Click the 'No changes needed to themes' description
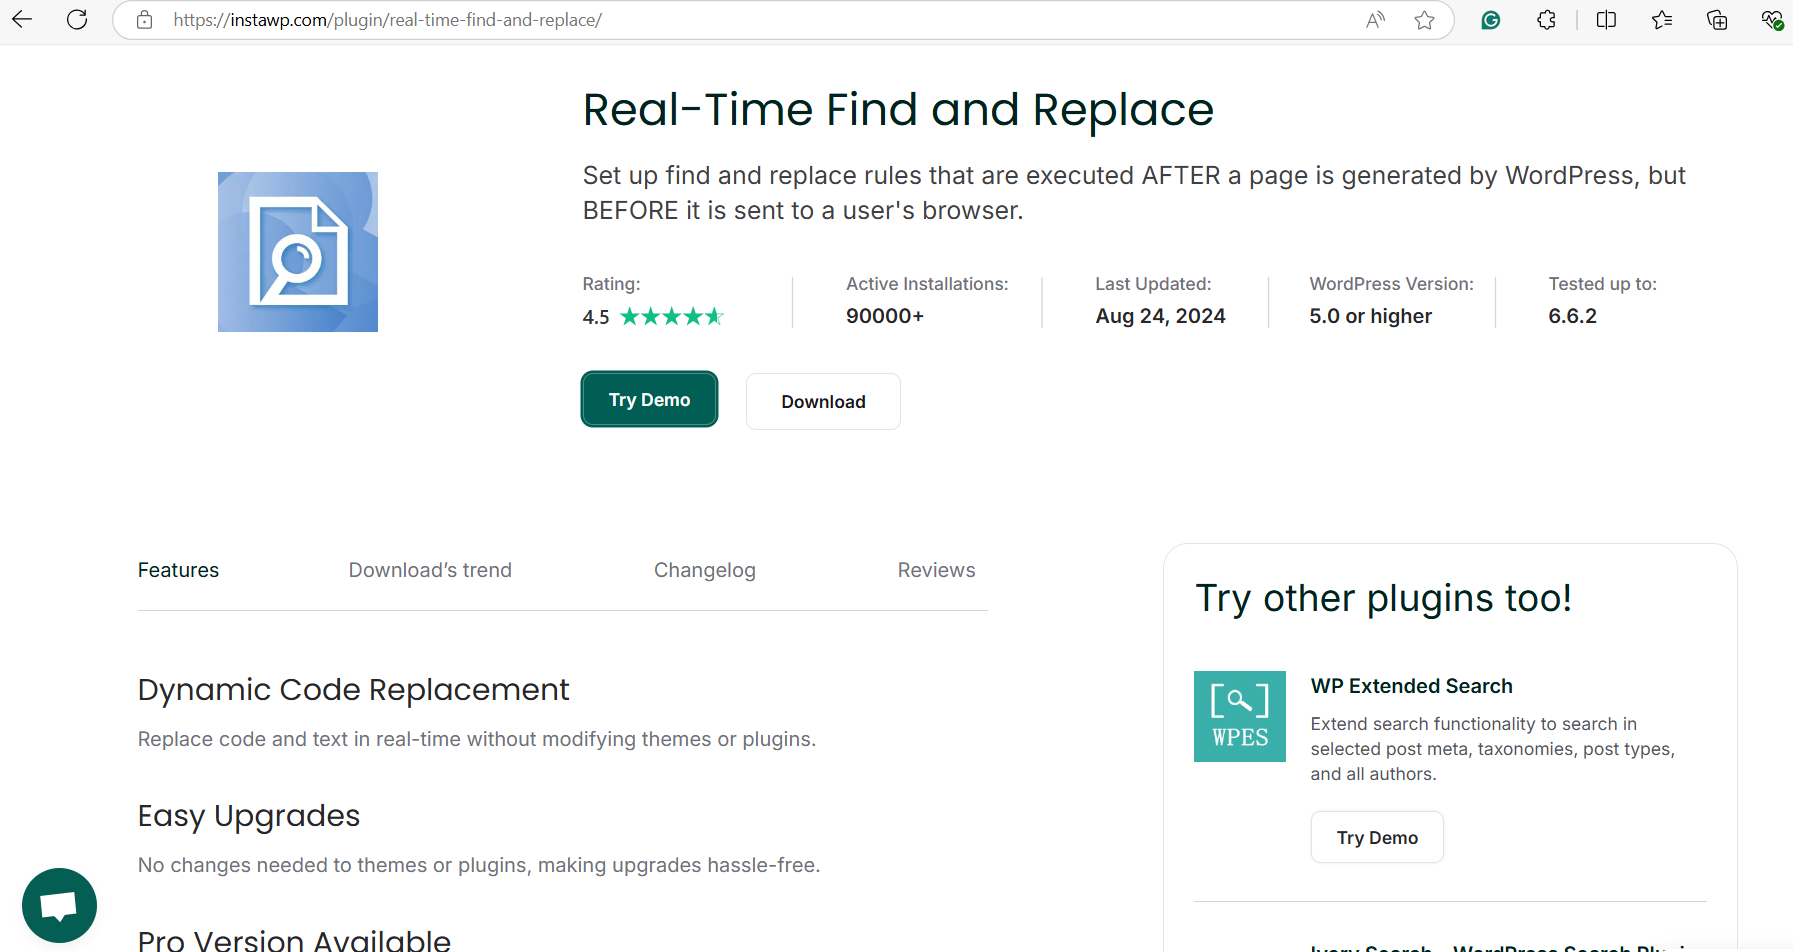 pos(479,865)
